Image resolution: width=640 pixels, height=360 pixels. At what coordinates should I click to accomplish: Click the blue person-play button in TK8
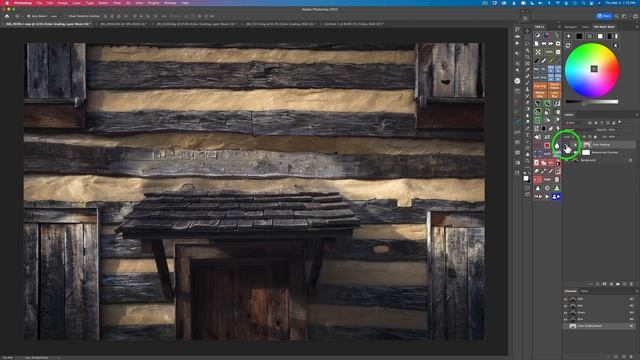557,196
